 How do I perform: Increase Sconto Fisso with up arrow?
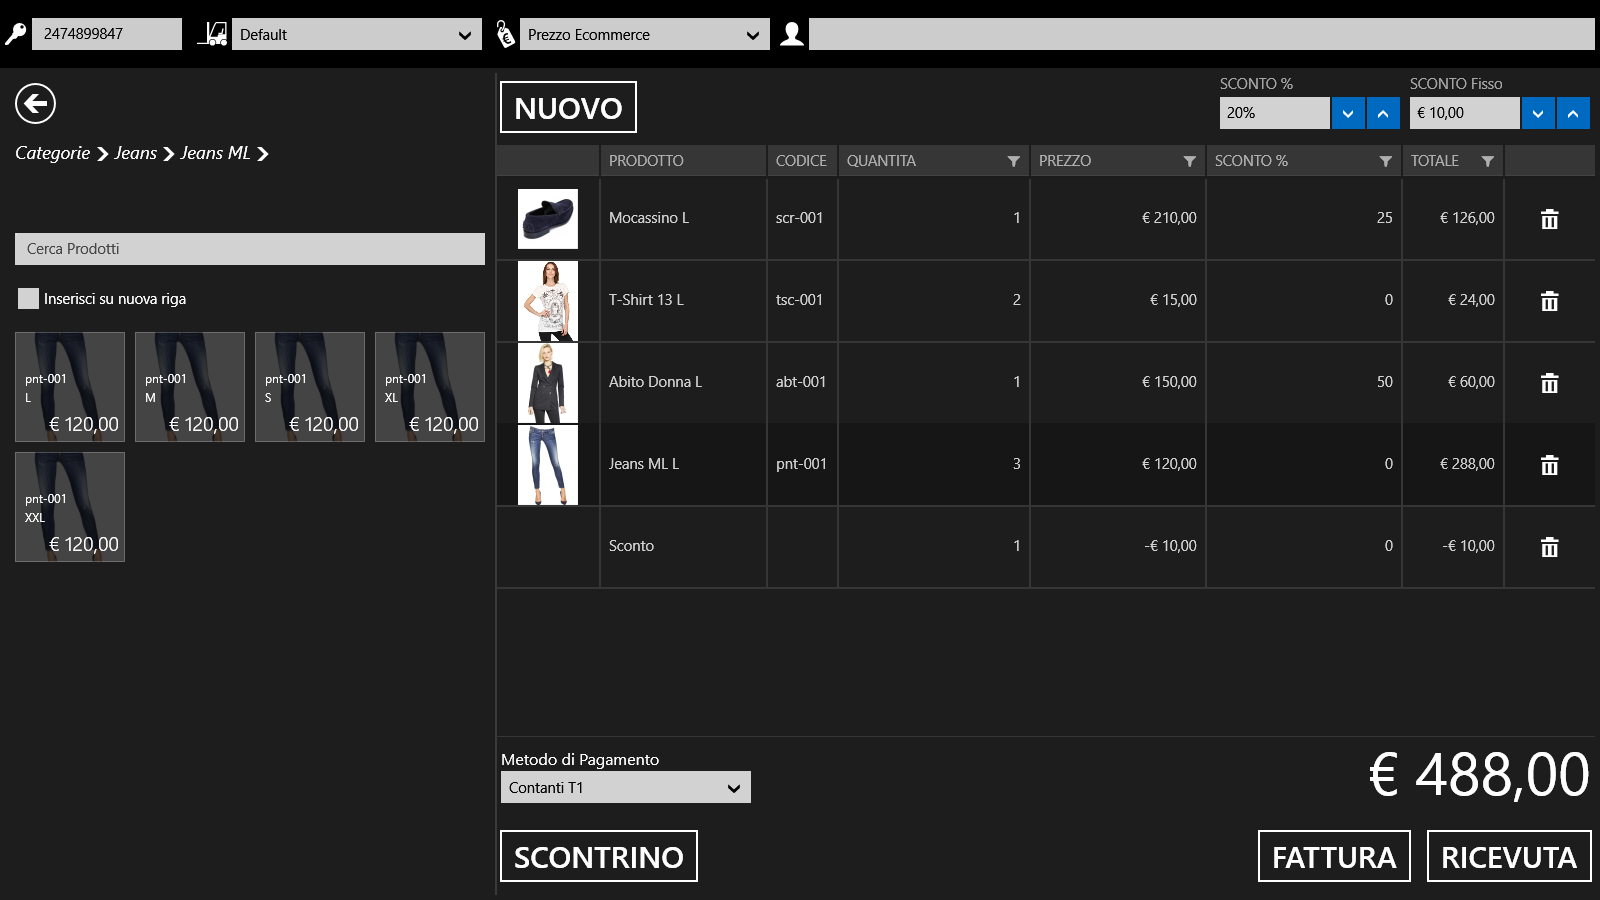(x=1572, y=113)
